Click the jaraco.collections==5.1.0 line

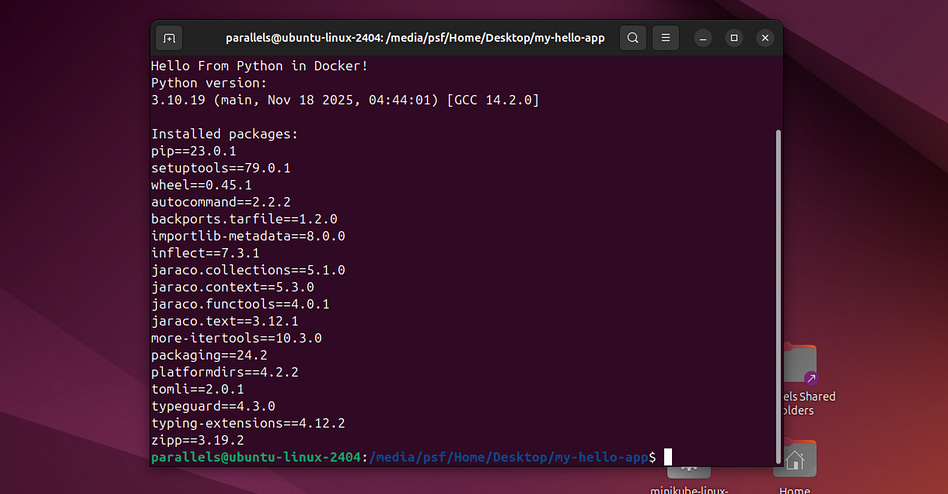pyautogui.click(x=248, y=270)
